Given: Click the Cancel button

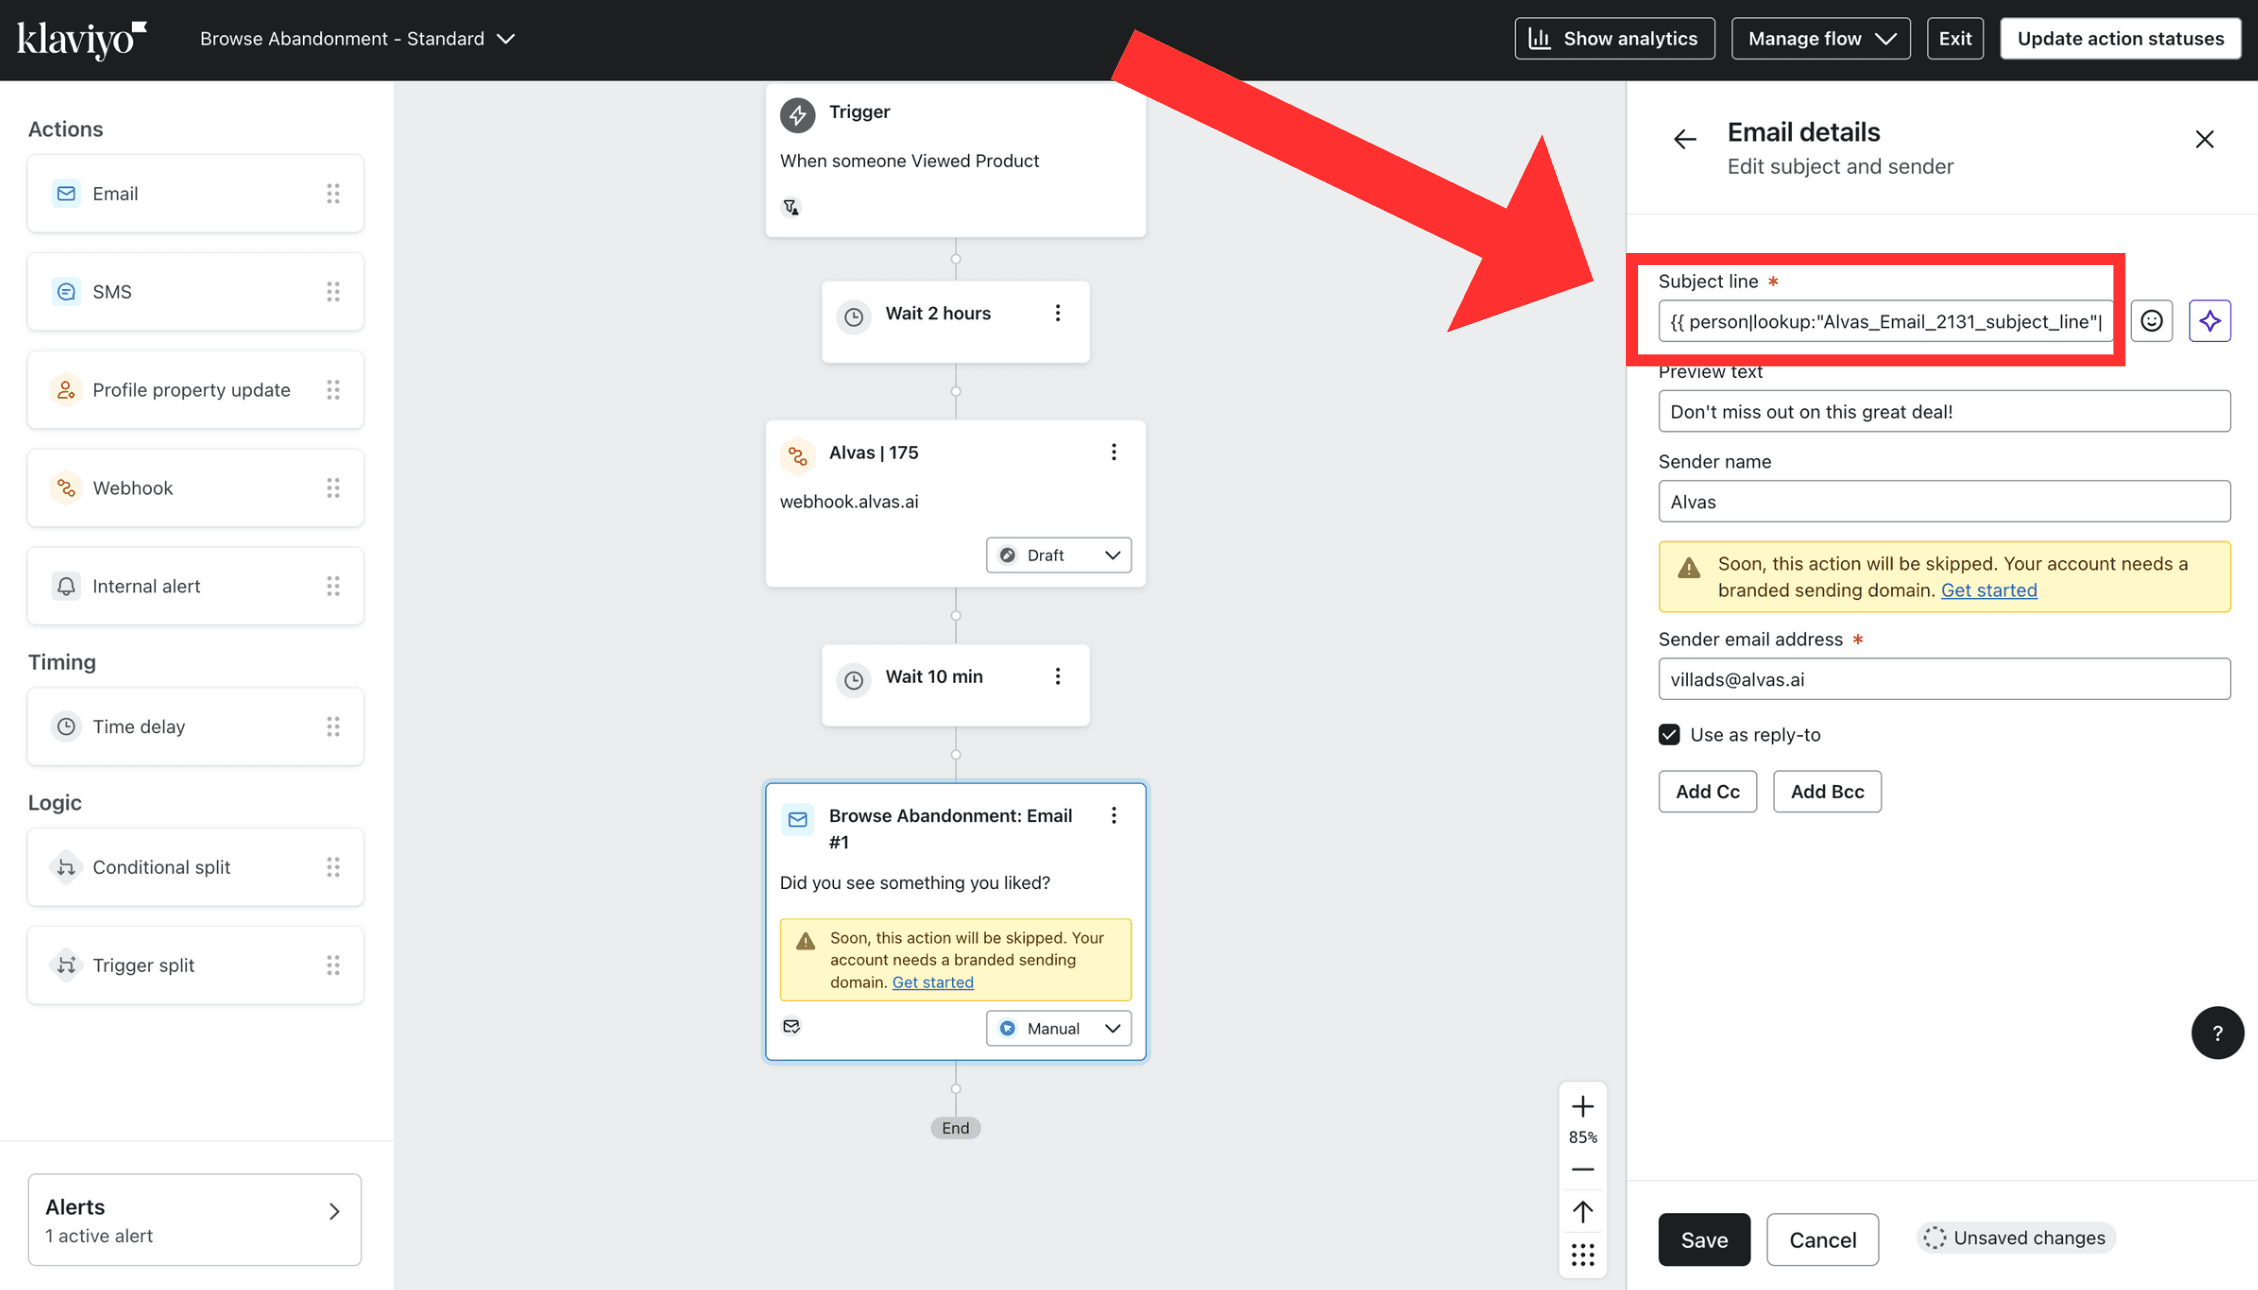Looking at the screenshot, I should 1821,1239.
